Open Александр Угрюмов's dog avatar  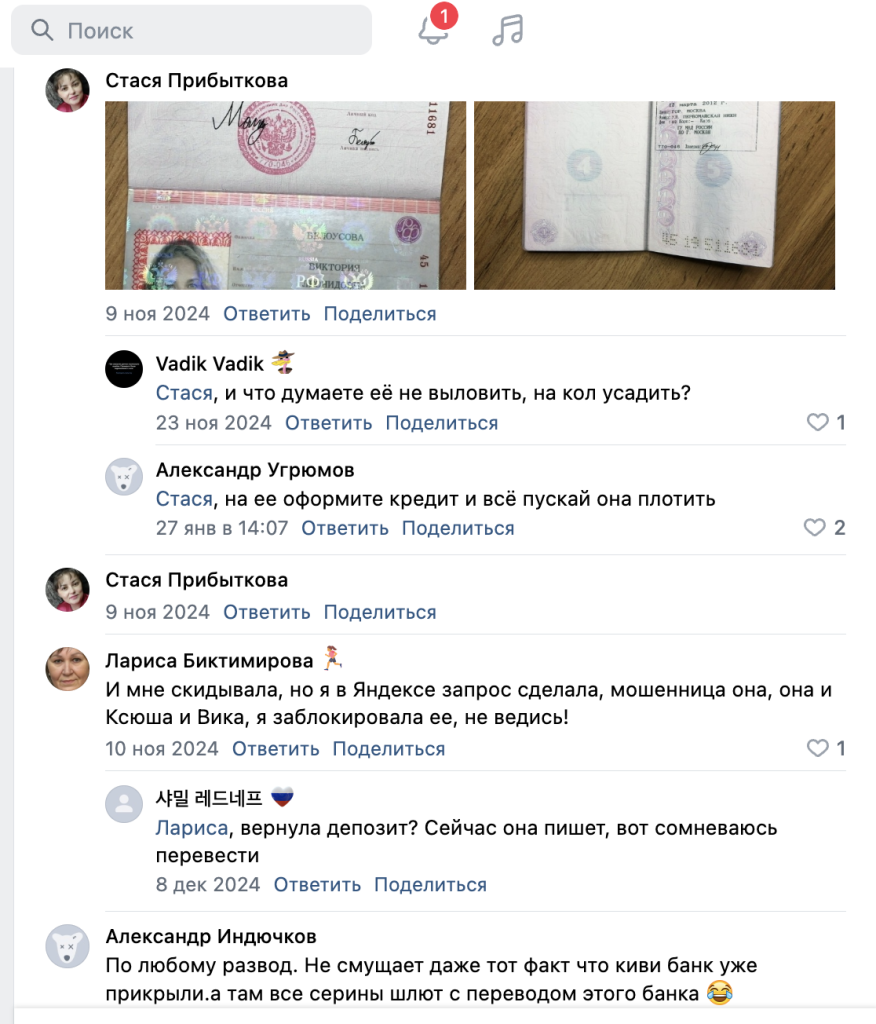point(124,477)
